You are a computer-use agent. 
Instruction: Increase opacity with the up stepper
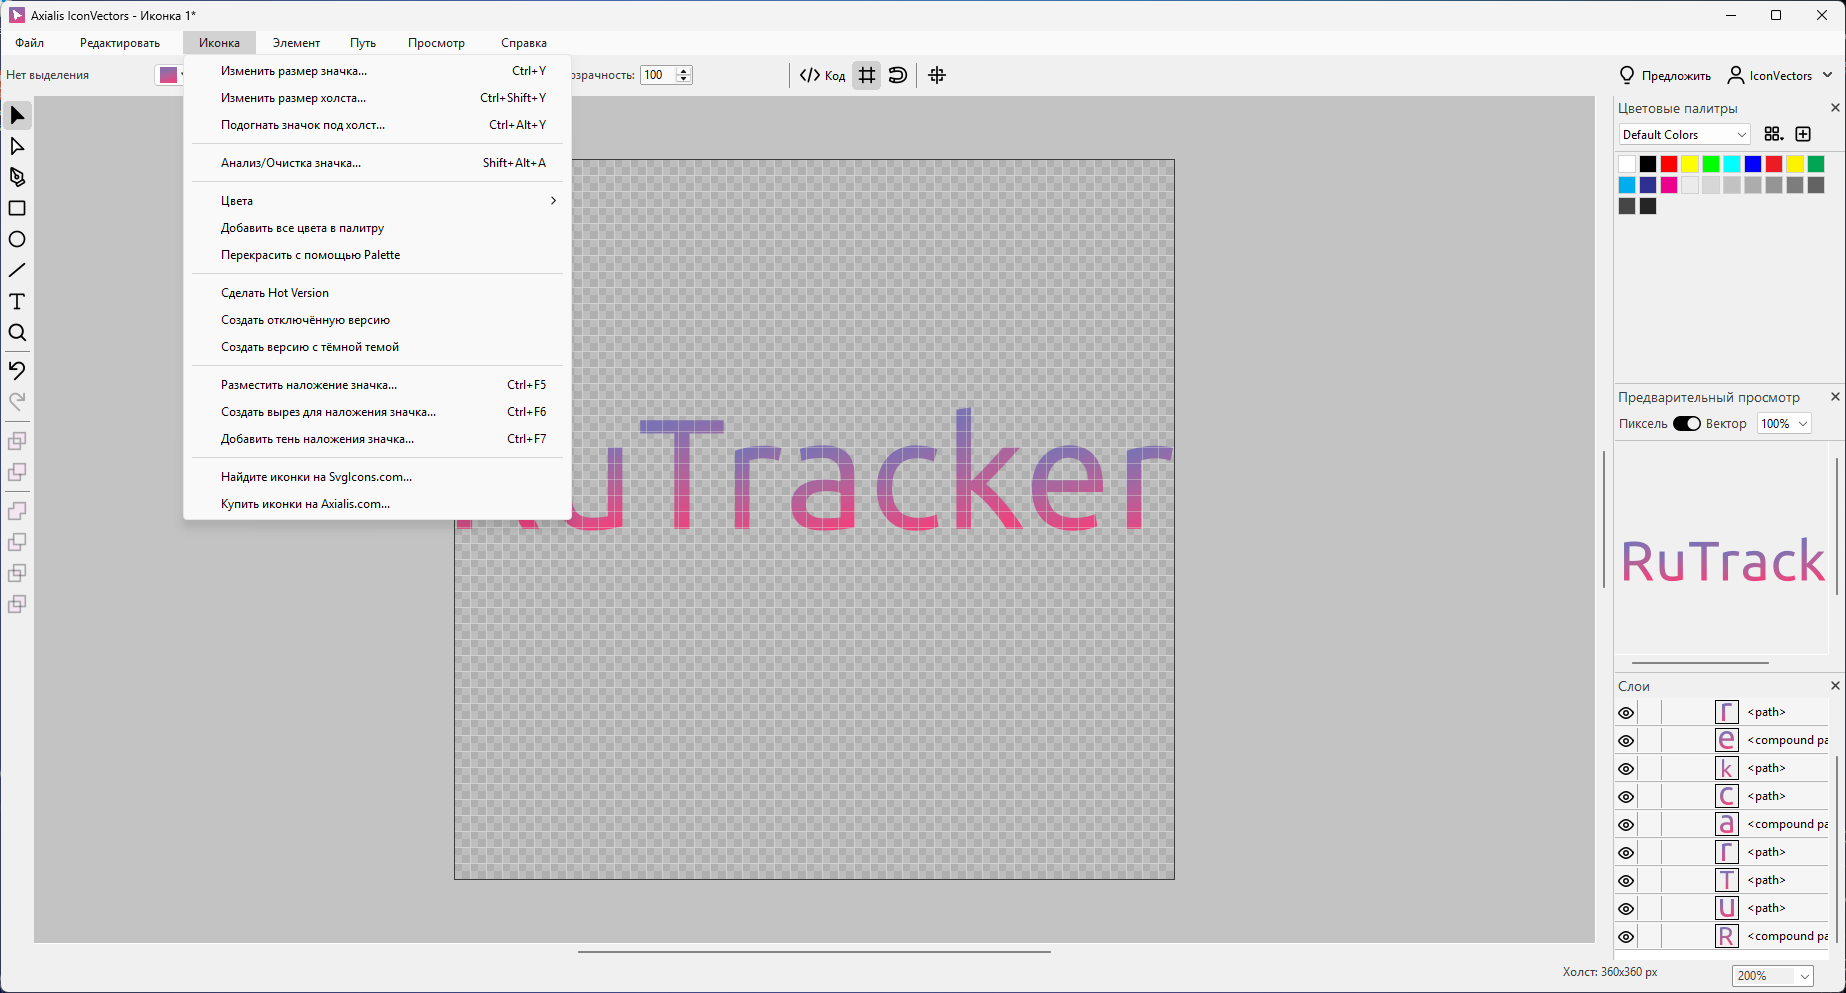coord(684,71)
